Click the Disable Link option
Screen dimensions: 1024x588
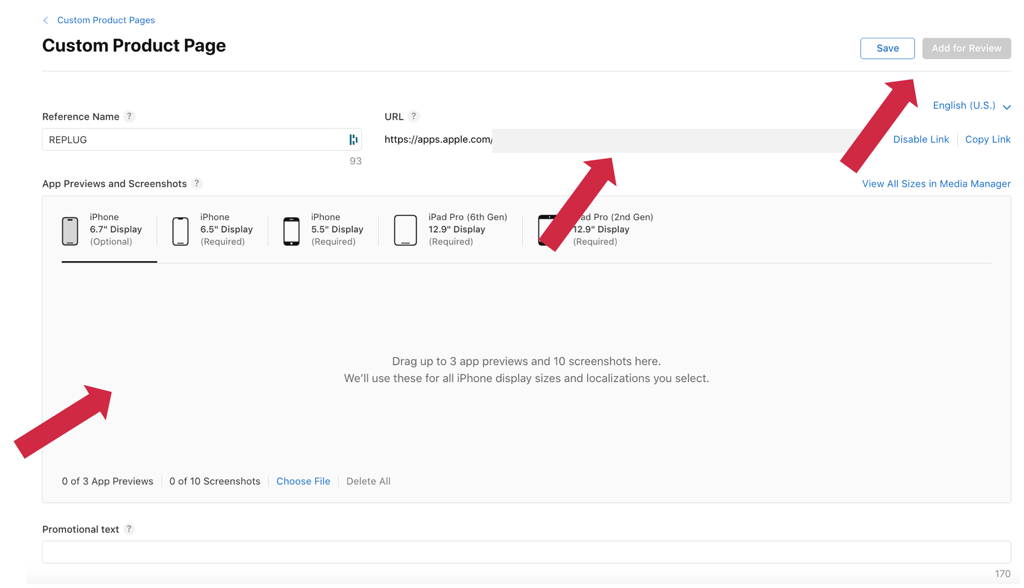(921, 139)
